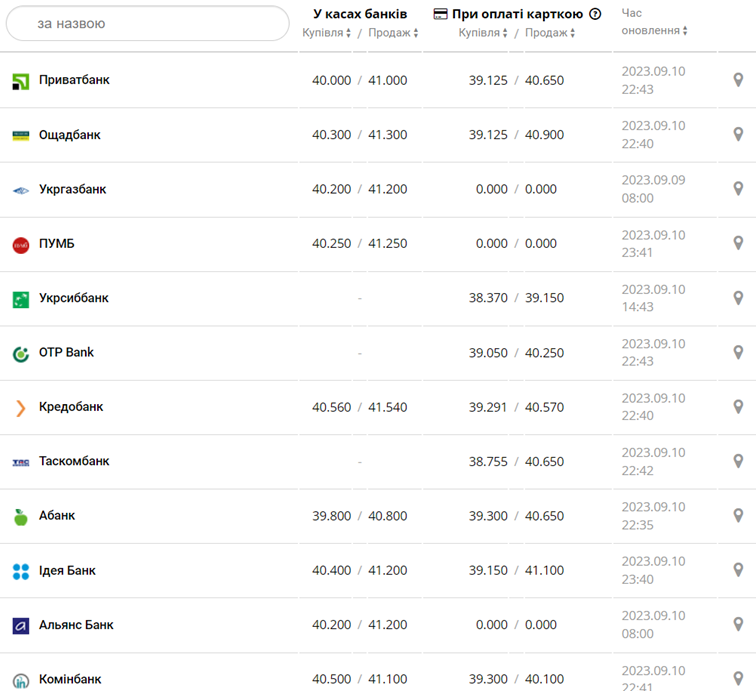The height and width of the screenshot is (691, 756).
Task: Sort by cash desk Купівля rate
Action: point(327,33)
